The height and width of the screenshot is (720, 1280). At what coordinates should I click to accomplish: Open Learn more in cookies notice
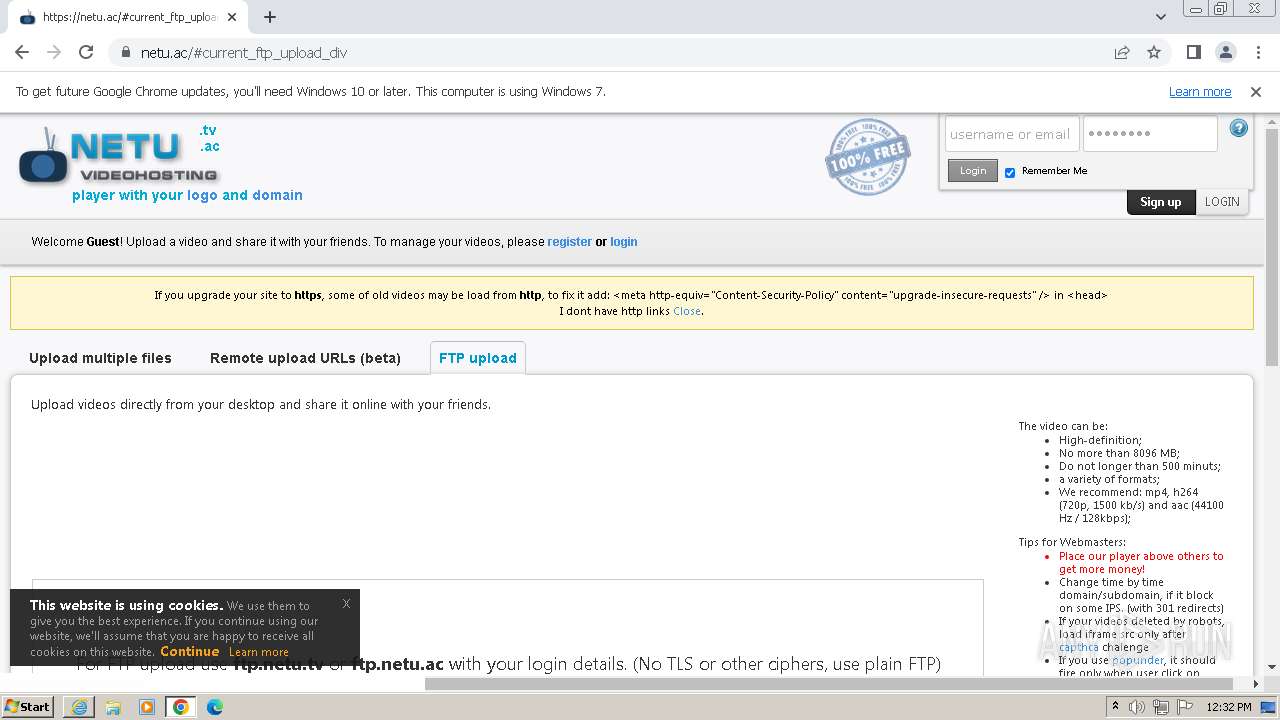[259, 652]
